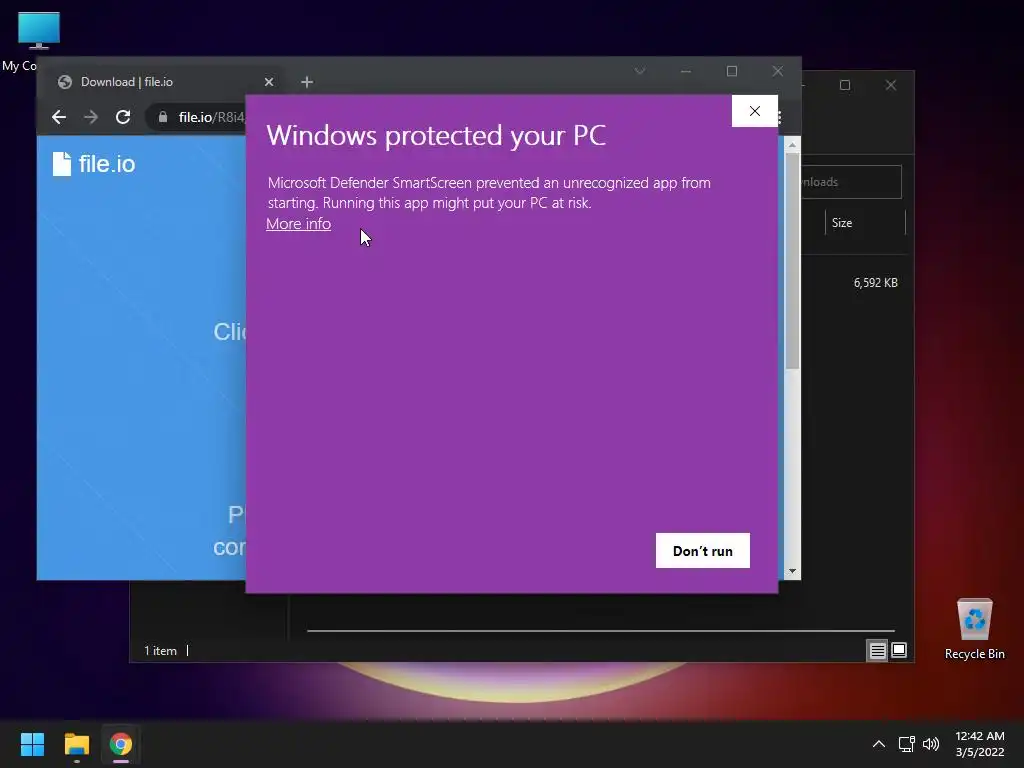This screenshot has height=768, width=1024.
Task: Click the file.io address bar URL
Action: (211, 117)
